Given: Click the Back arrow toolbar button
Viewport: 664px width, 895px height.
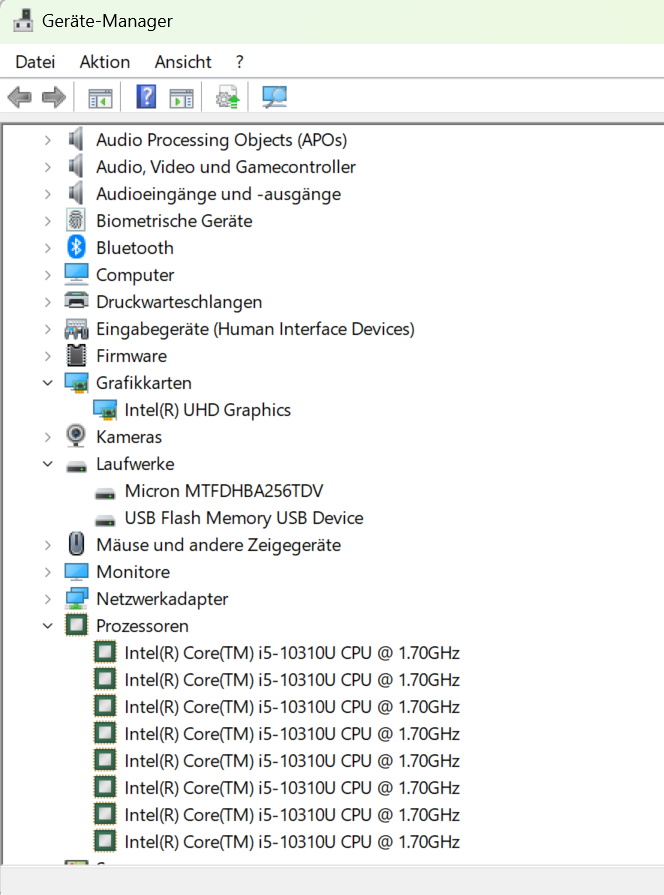Looking at the screenshot, I should click(19, 98).
